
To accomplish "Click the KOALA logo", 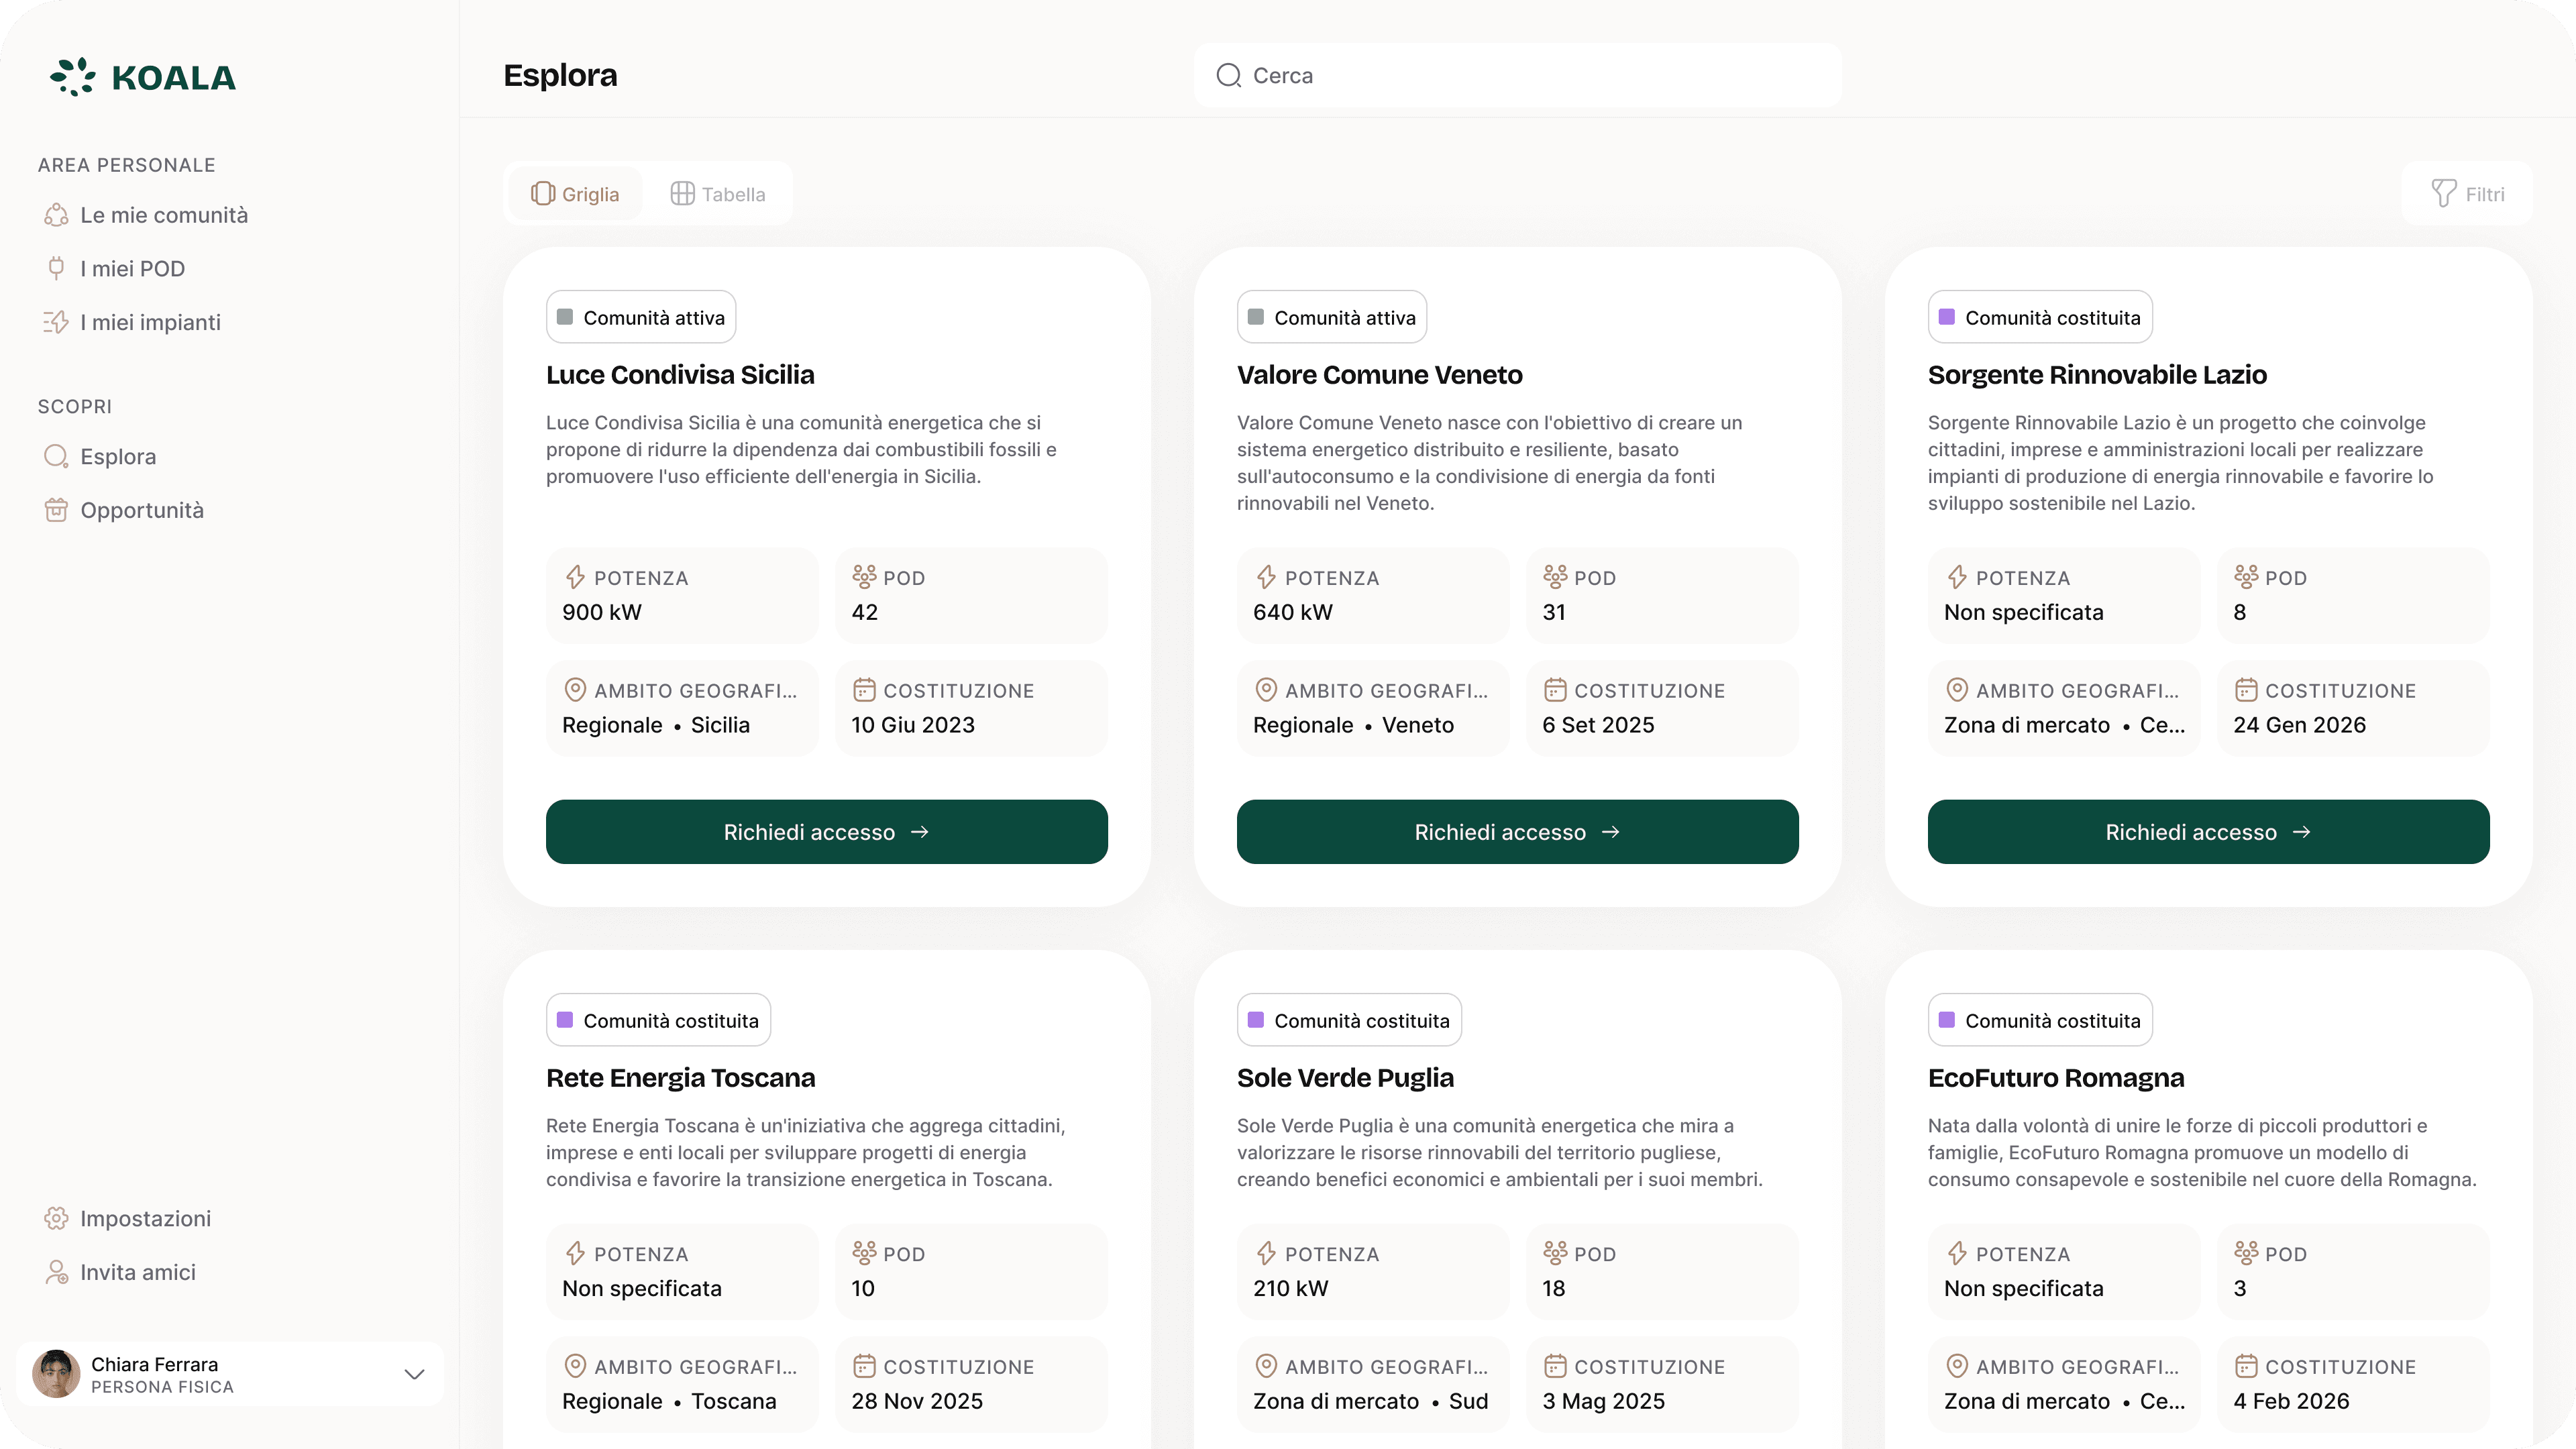I will coord(143,77).
